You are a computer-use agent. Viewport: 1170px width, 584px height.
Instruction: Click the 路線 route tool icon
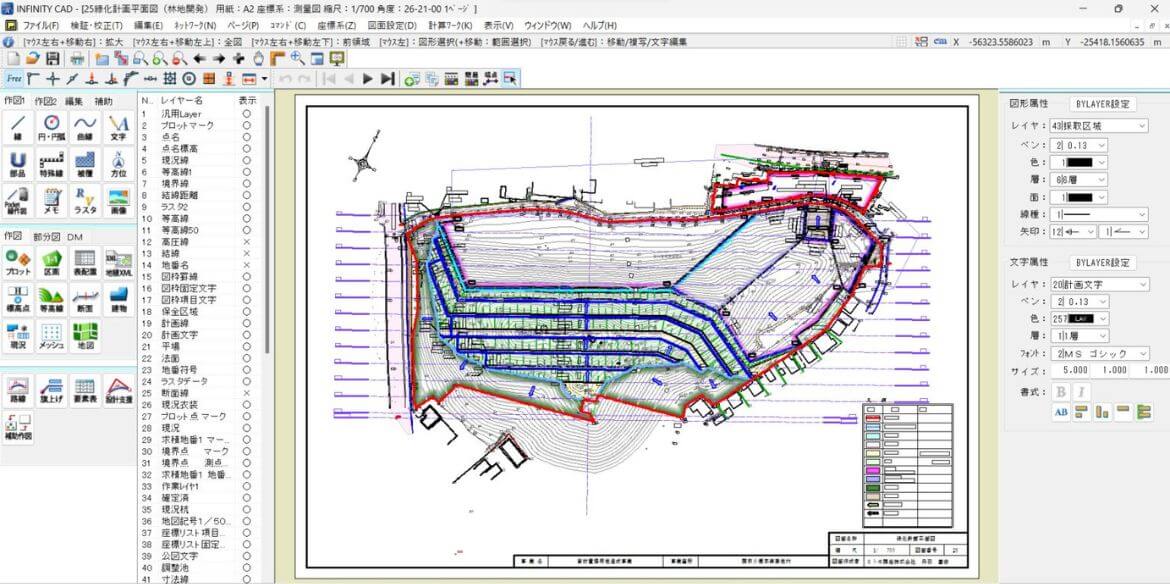(18, 389)
